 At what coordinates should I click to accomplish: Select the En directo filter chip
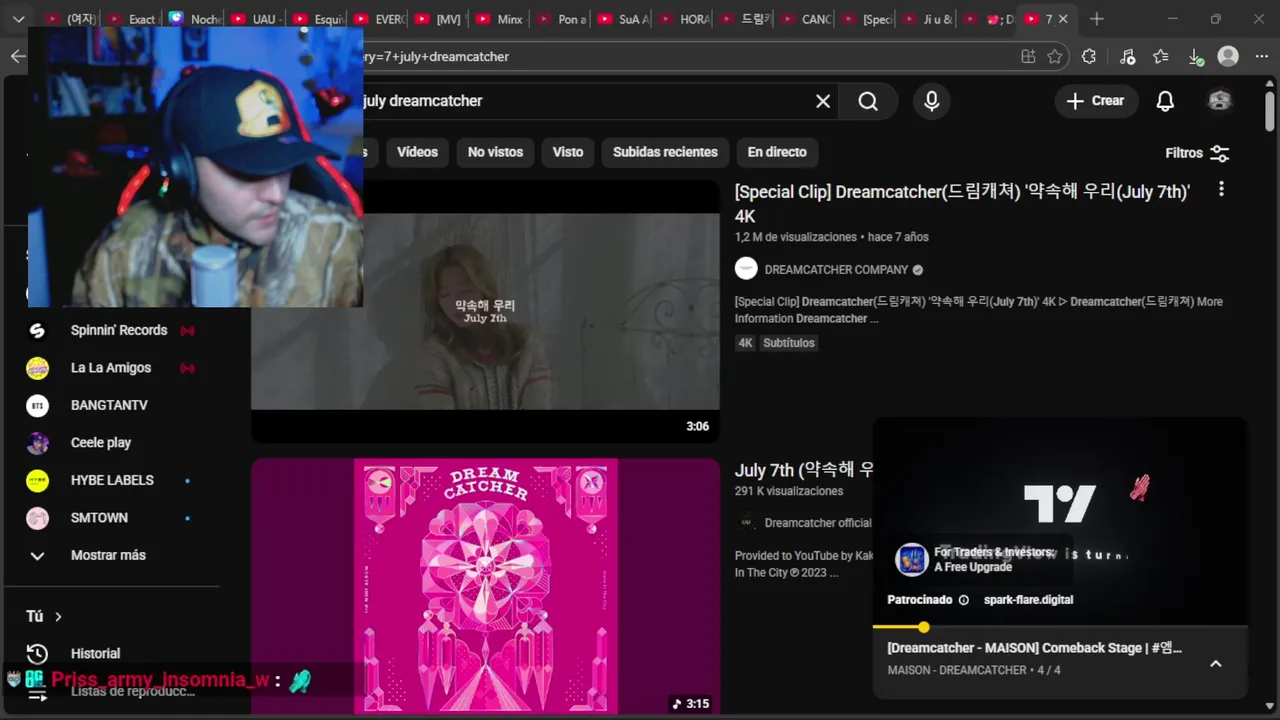777,152
